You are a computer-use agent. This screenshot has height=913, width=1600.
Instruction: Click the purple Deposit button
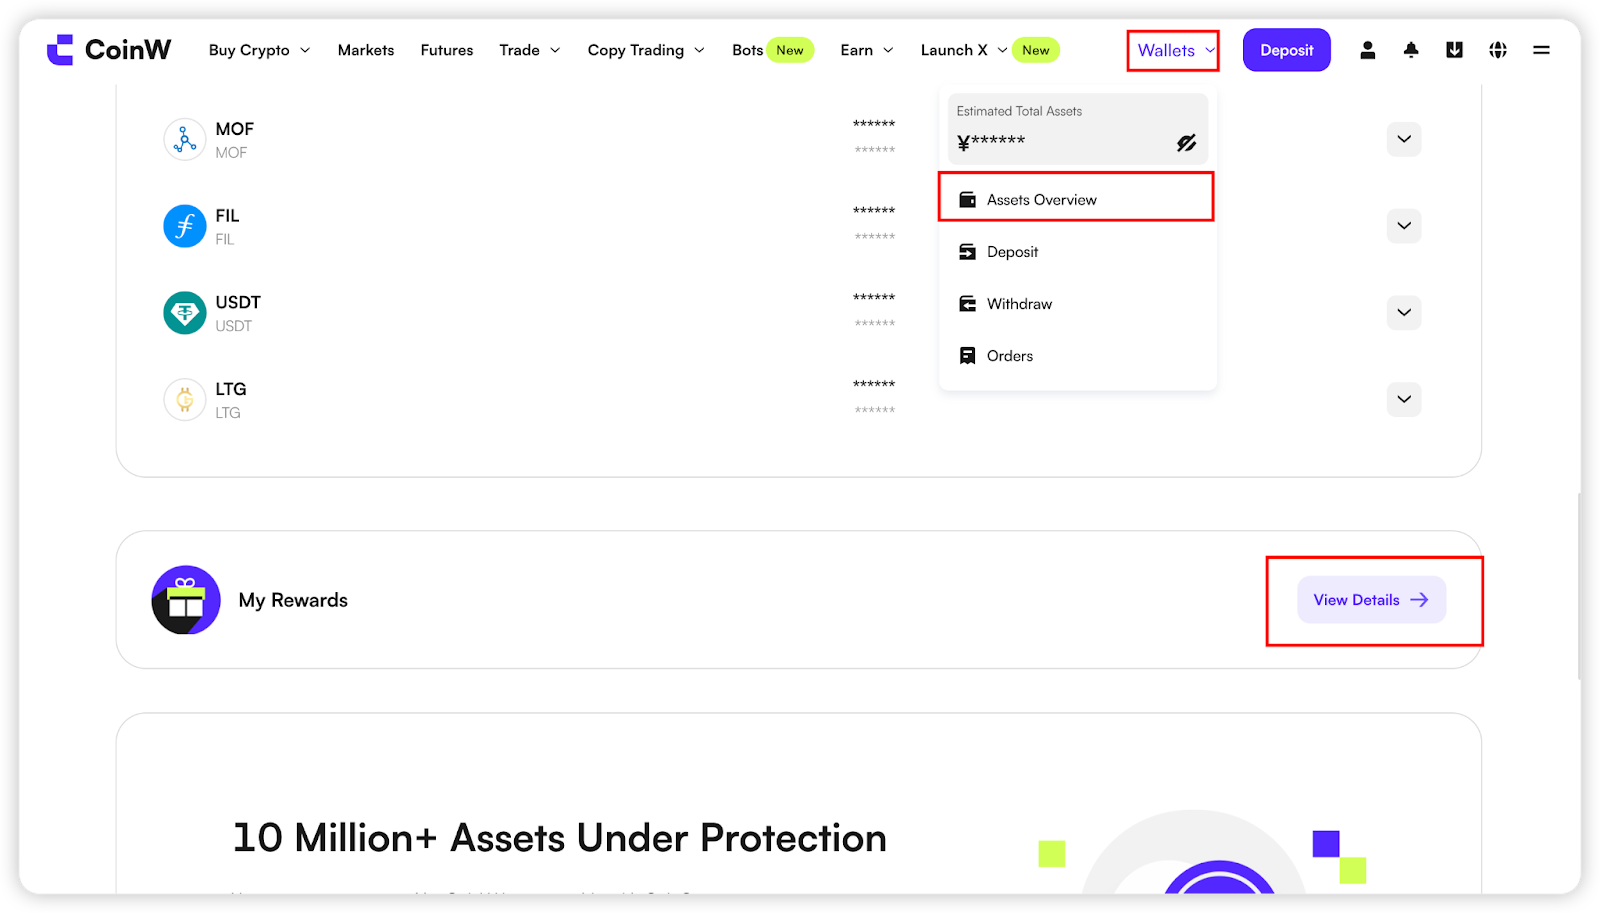(x=1286, y=50)
